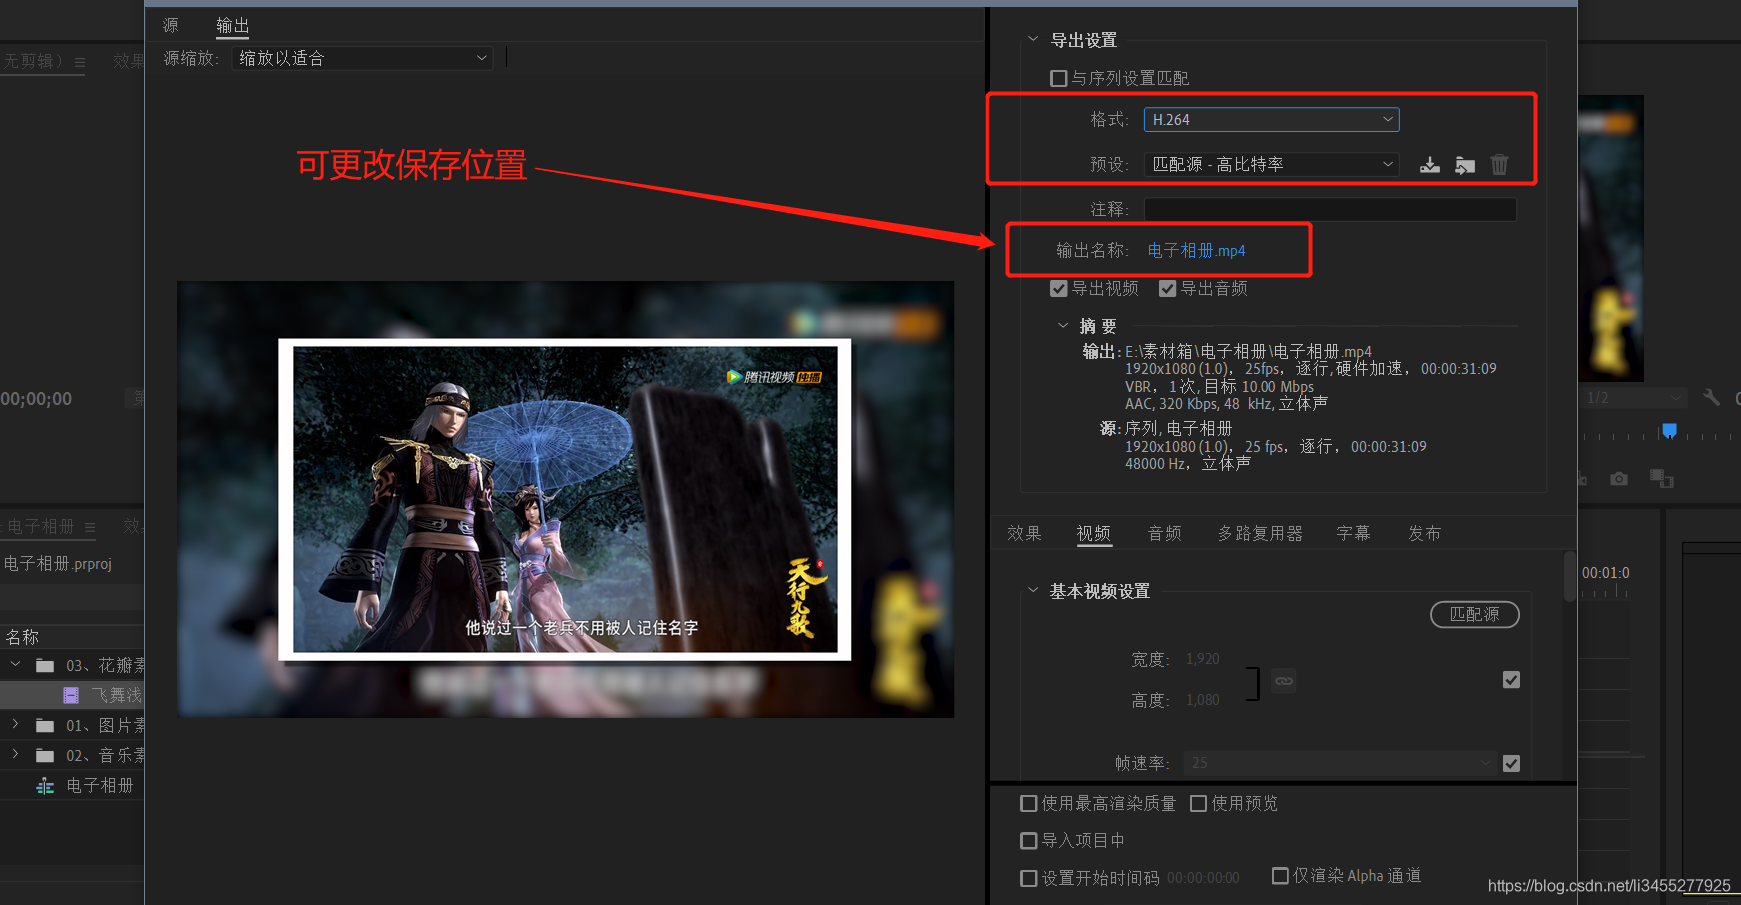
Task: Click the import preset folder icon
Action: tap(1465, 165)
